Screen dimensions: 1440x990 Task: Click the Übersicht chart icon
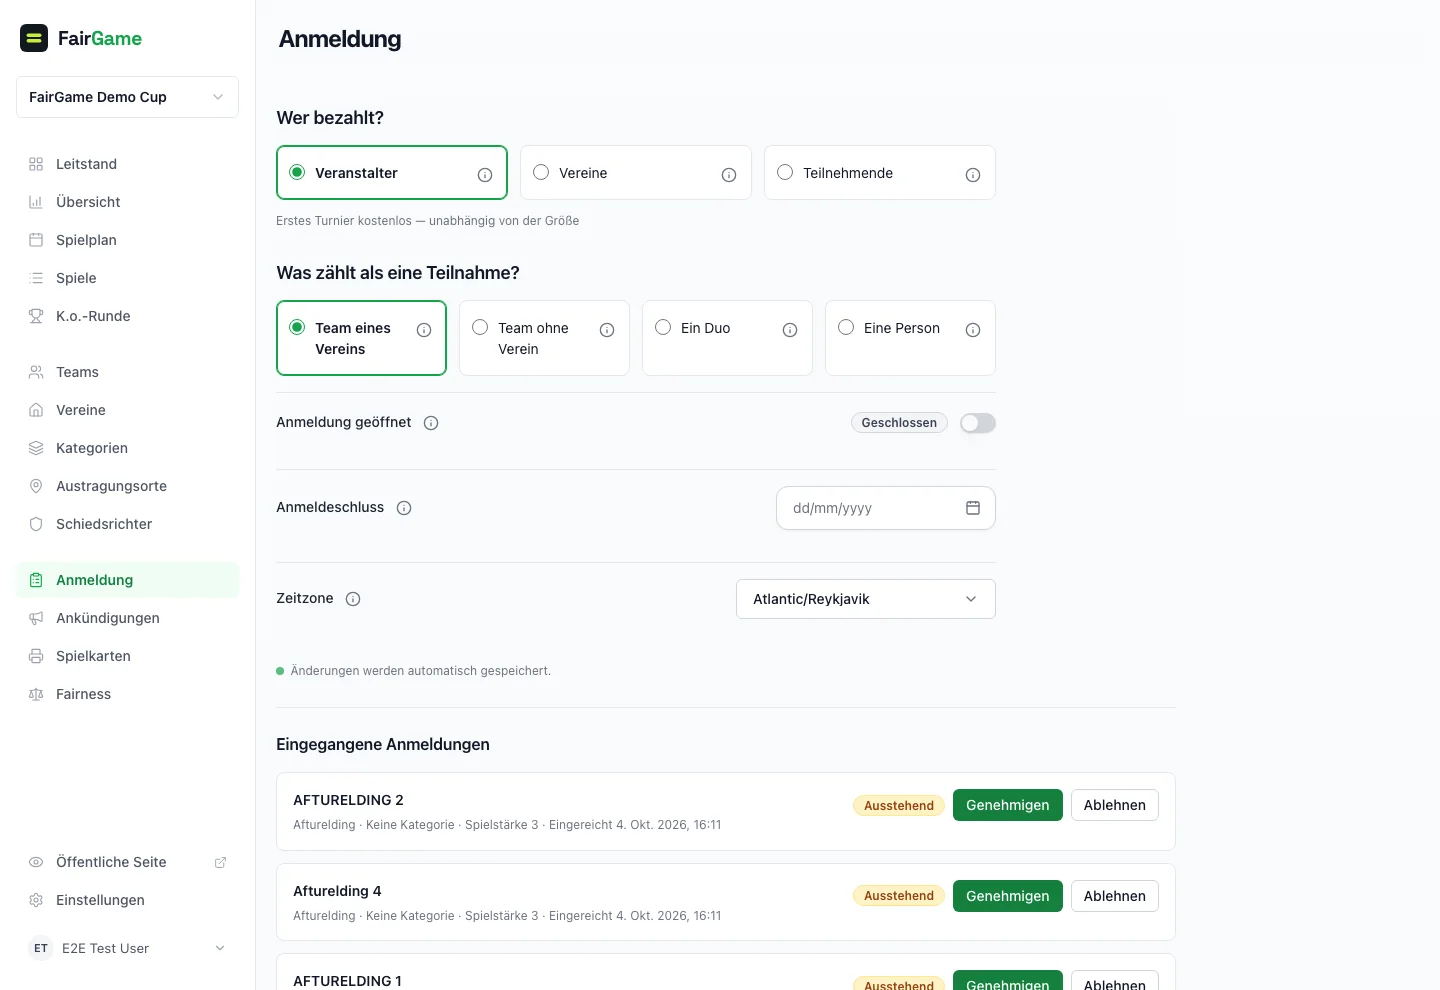coord(36,202)
